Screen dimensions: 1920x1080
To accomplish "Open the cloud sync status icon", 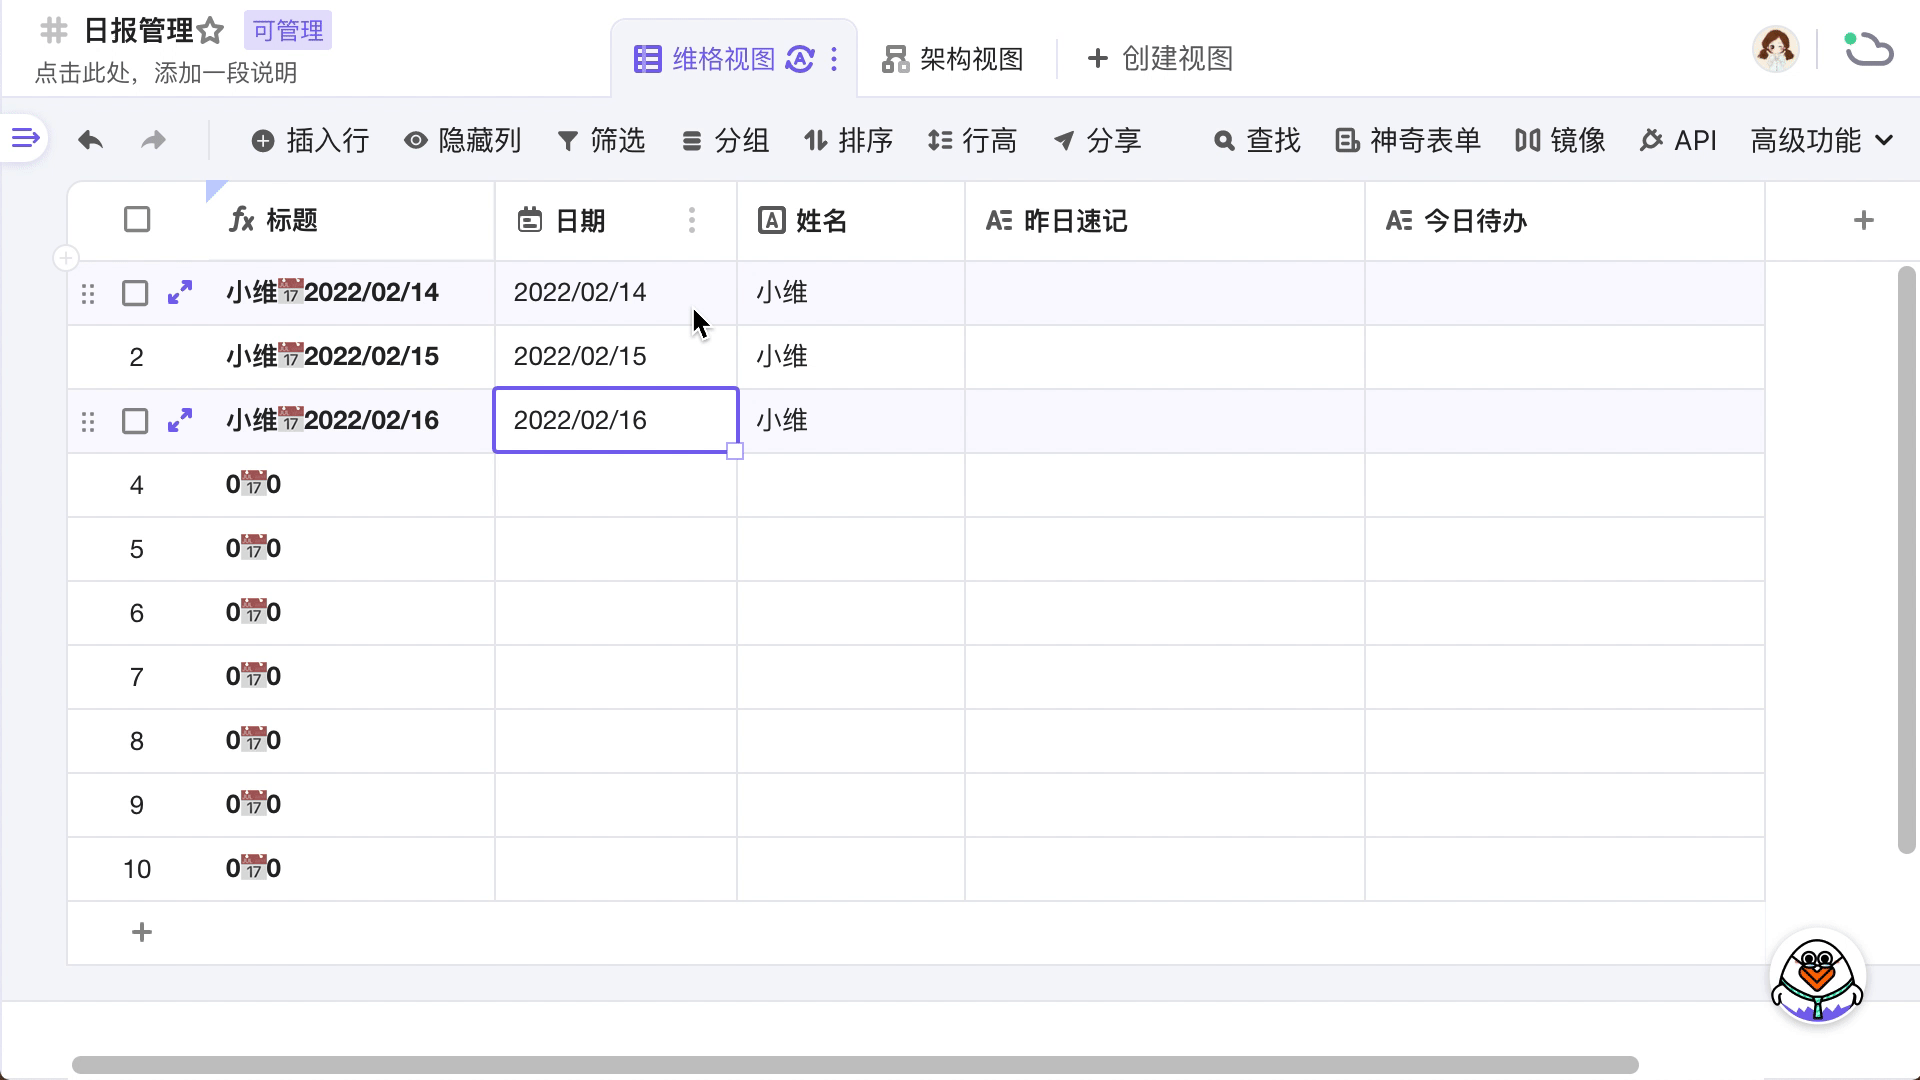I will (x=1868, y=48).
